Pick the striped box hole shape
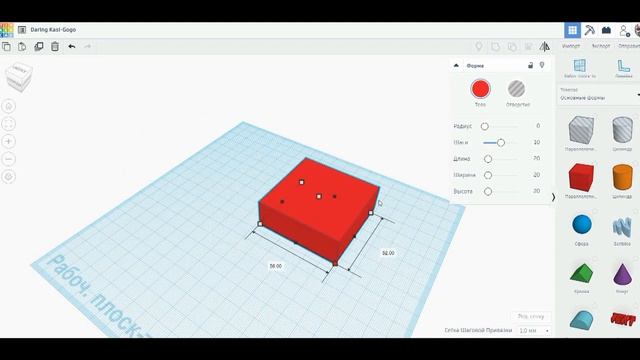Viewport: 640px width, 360px height. click(581, 130)
